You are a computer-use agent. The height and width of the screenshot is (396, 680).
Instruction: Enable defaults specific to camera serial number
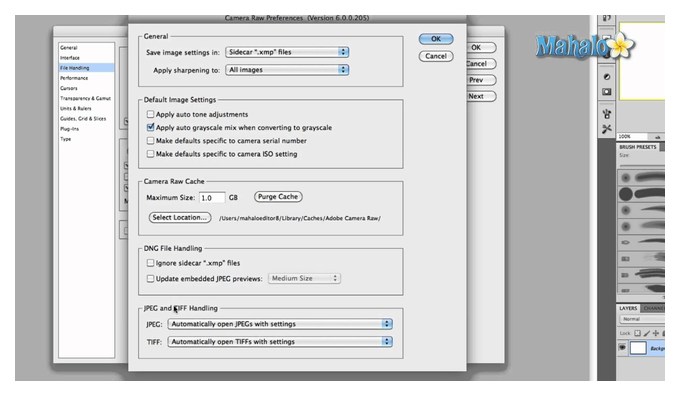tap(150, 141)
